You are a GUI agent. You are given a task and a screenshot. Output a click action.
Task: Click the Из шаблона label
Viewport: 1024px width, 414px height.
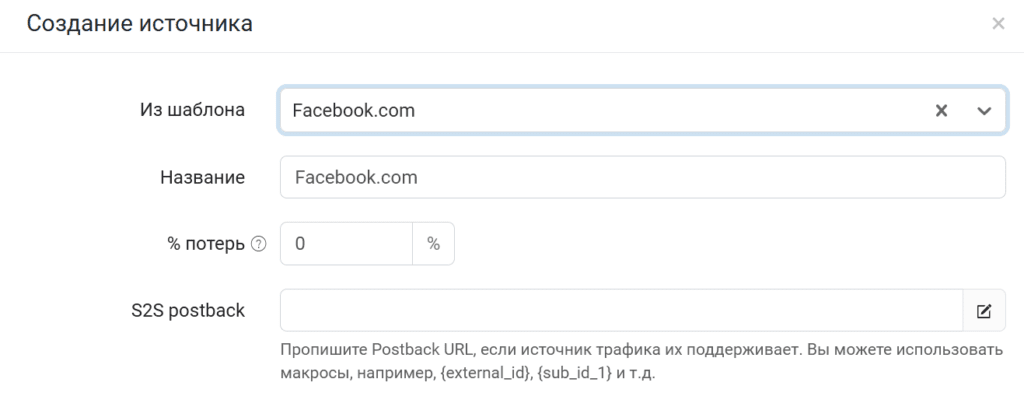[x=192, y=110]
